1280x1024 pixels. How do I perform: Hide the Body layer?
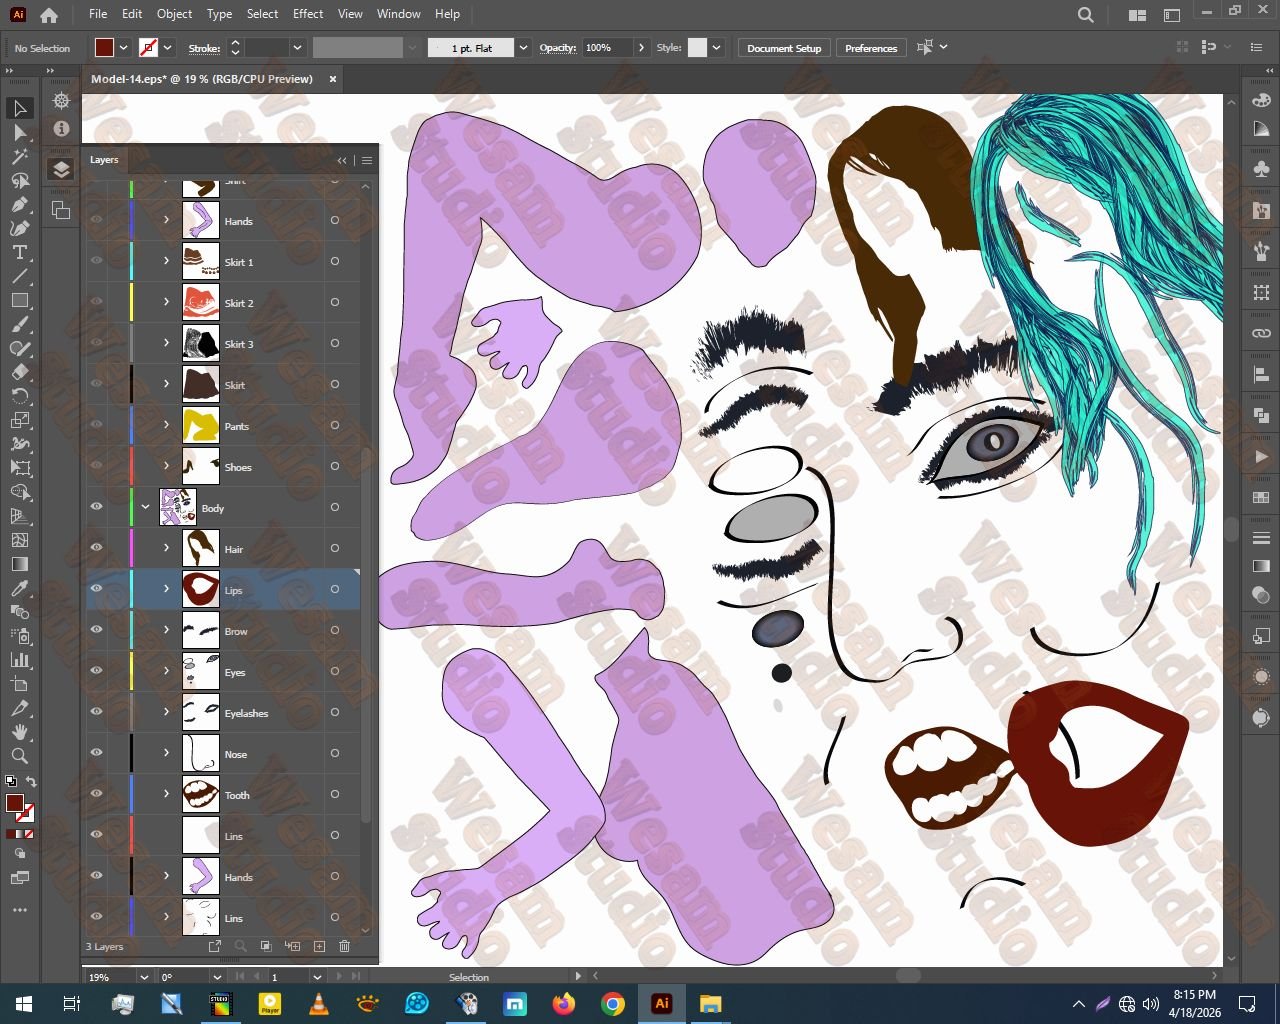click(x=97, y=507)
